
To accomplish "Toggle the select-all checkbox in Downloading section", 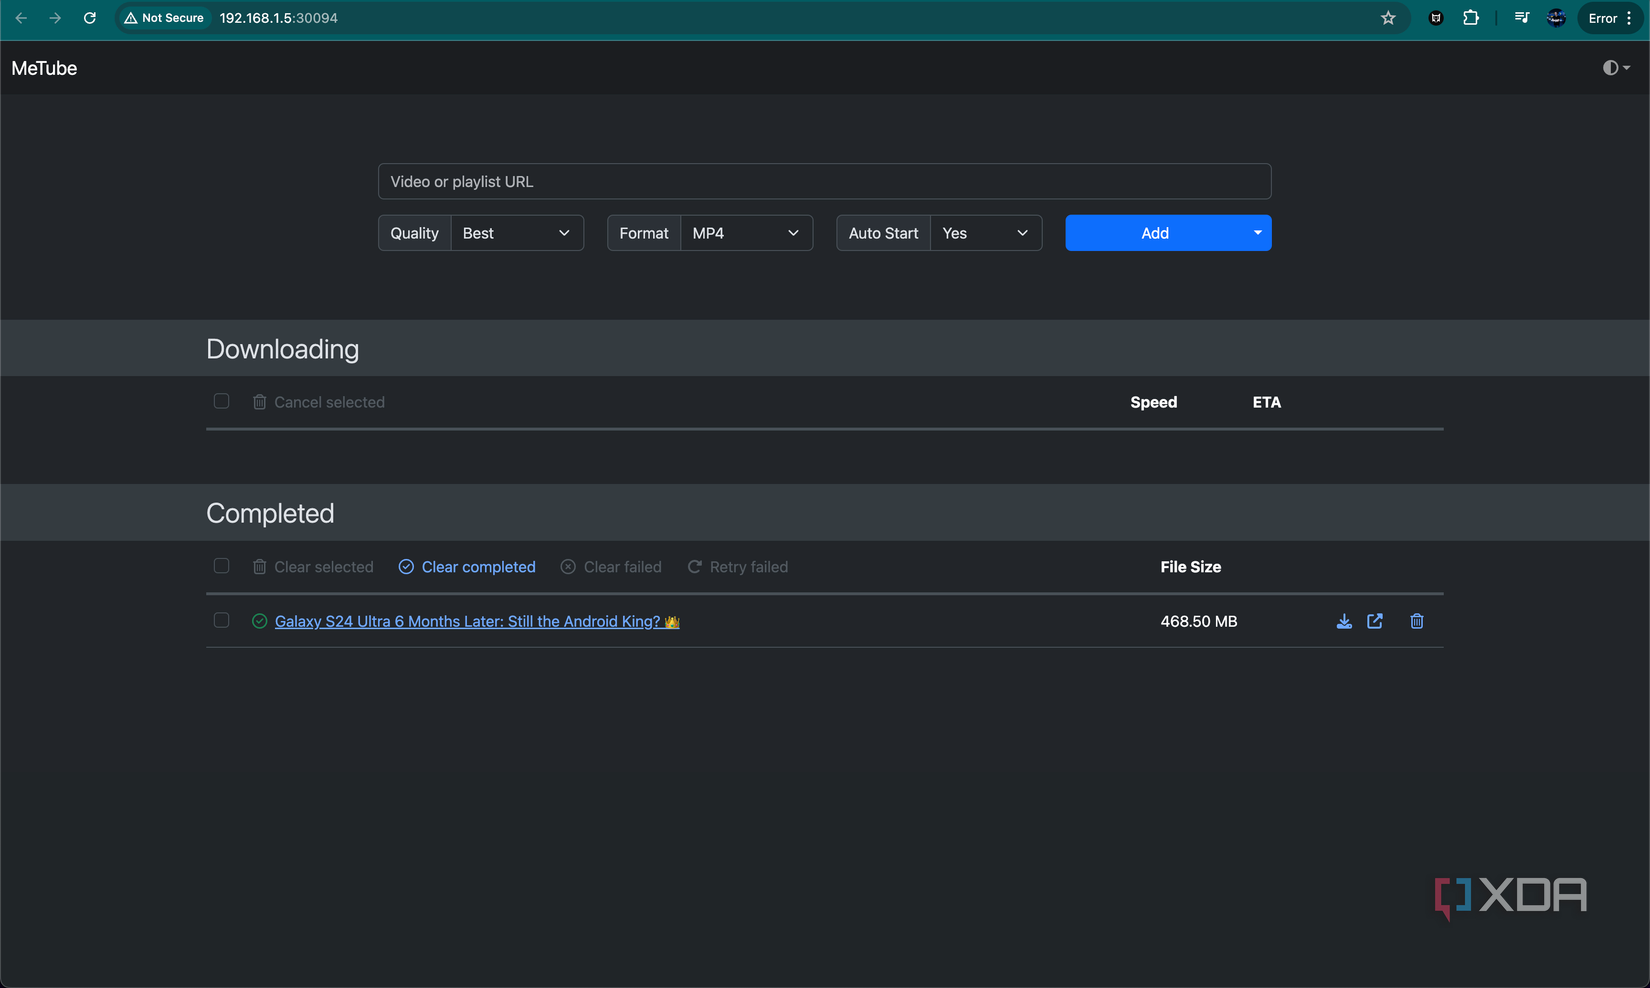I will point(221,400).
